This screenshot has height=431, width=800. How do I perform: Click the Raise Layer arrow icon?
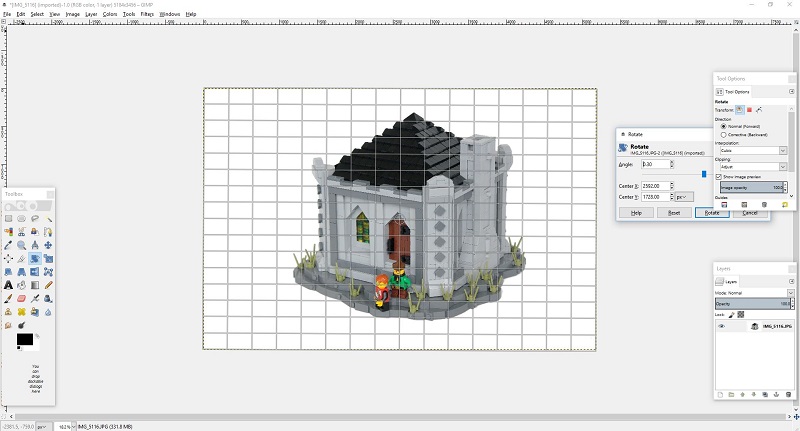pos(742,395)
